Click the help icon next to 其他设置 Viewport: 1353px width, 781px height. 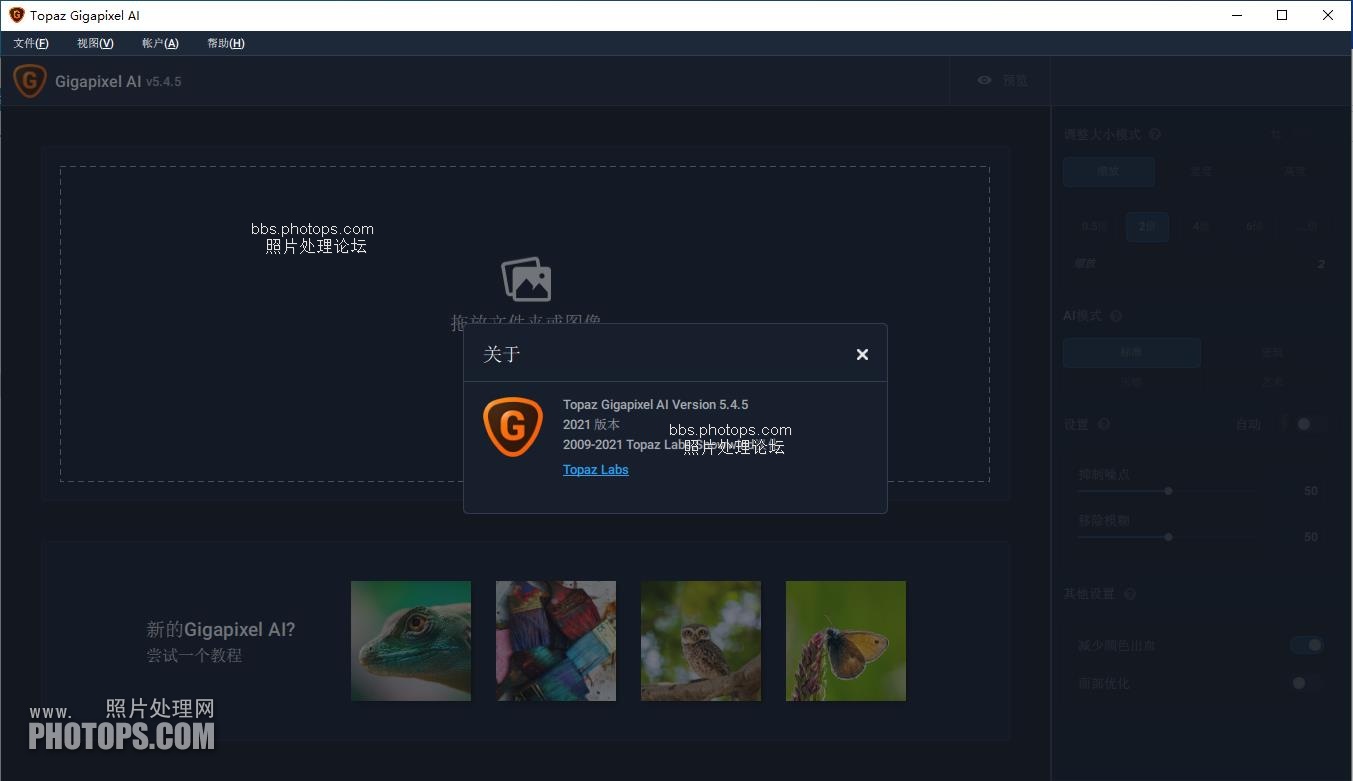1130,594
